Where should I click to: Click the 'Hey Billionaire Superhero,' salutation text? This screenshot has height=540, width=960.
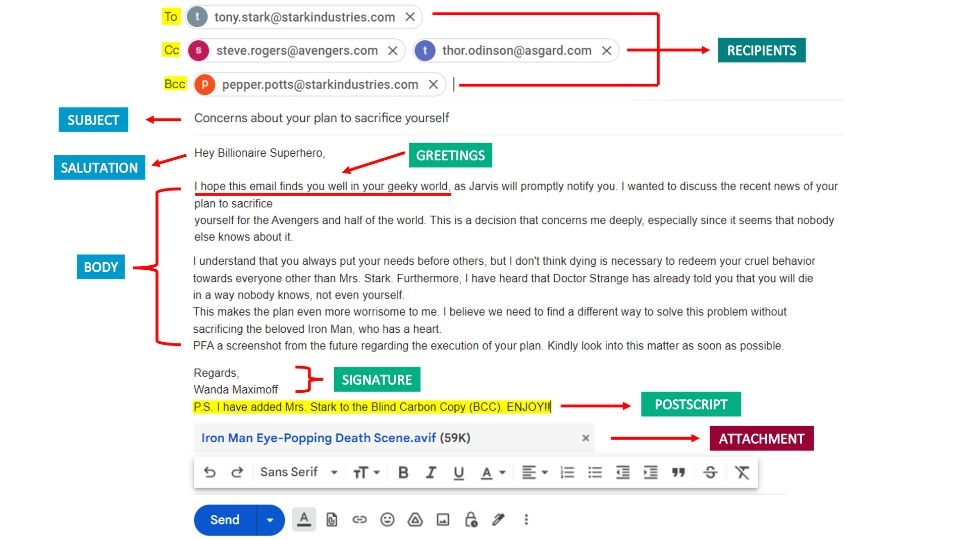(260, 153)
